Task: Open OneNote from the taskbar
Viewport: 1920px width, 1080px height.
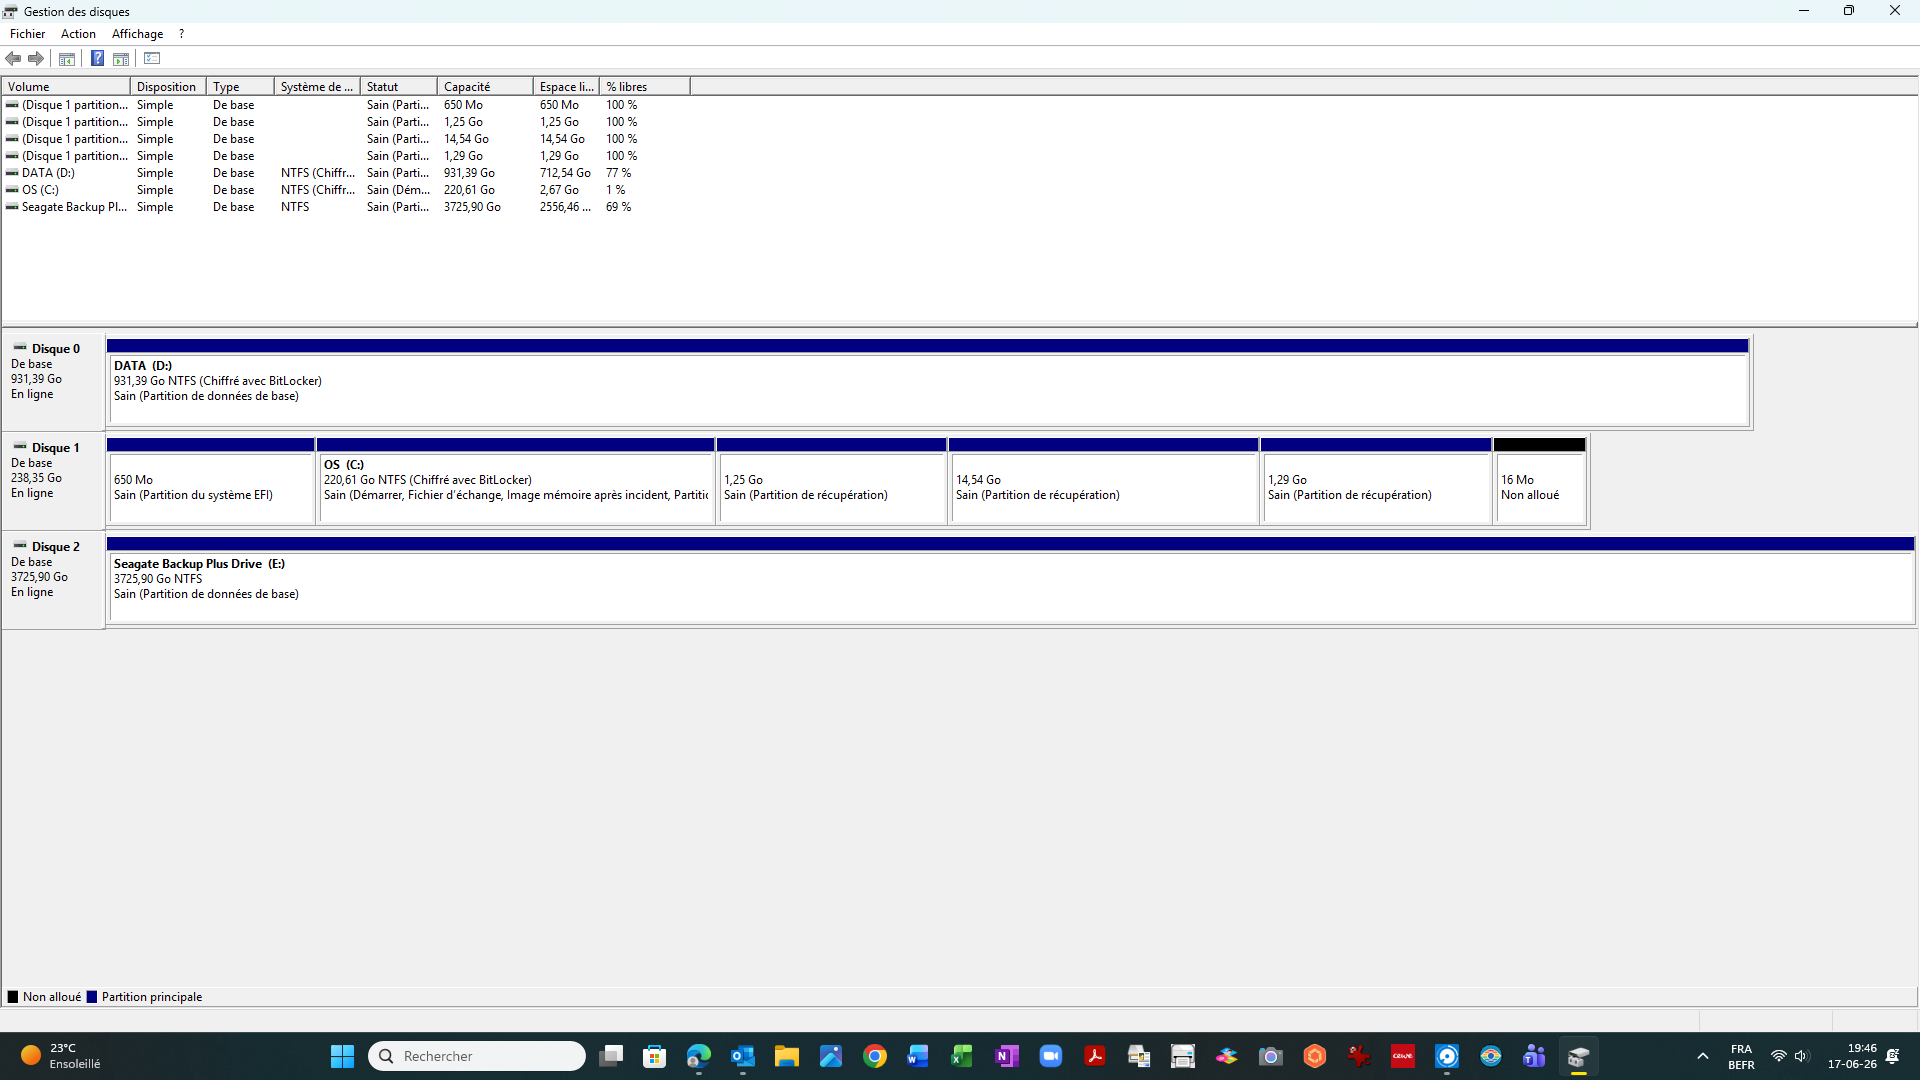Action: [1007, 1056]
